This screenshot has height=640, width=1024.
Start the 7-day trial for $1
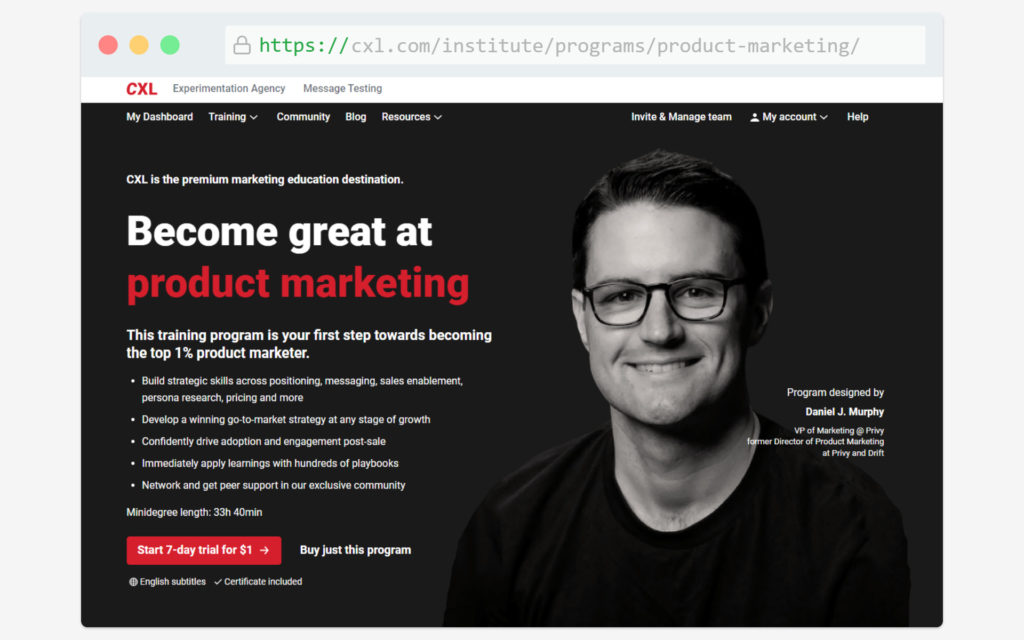204,551
